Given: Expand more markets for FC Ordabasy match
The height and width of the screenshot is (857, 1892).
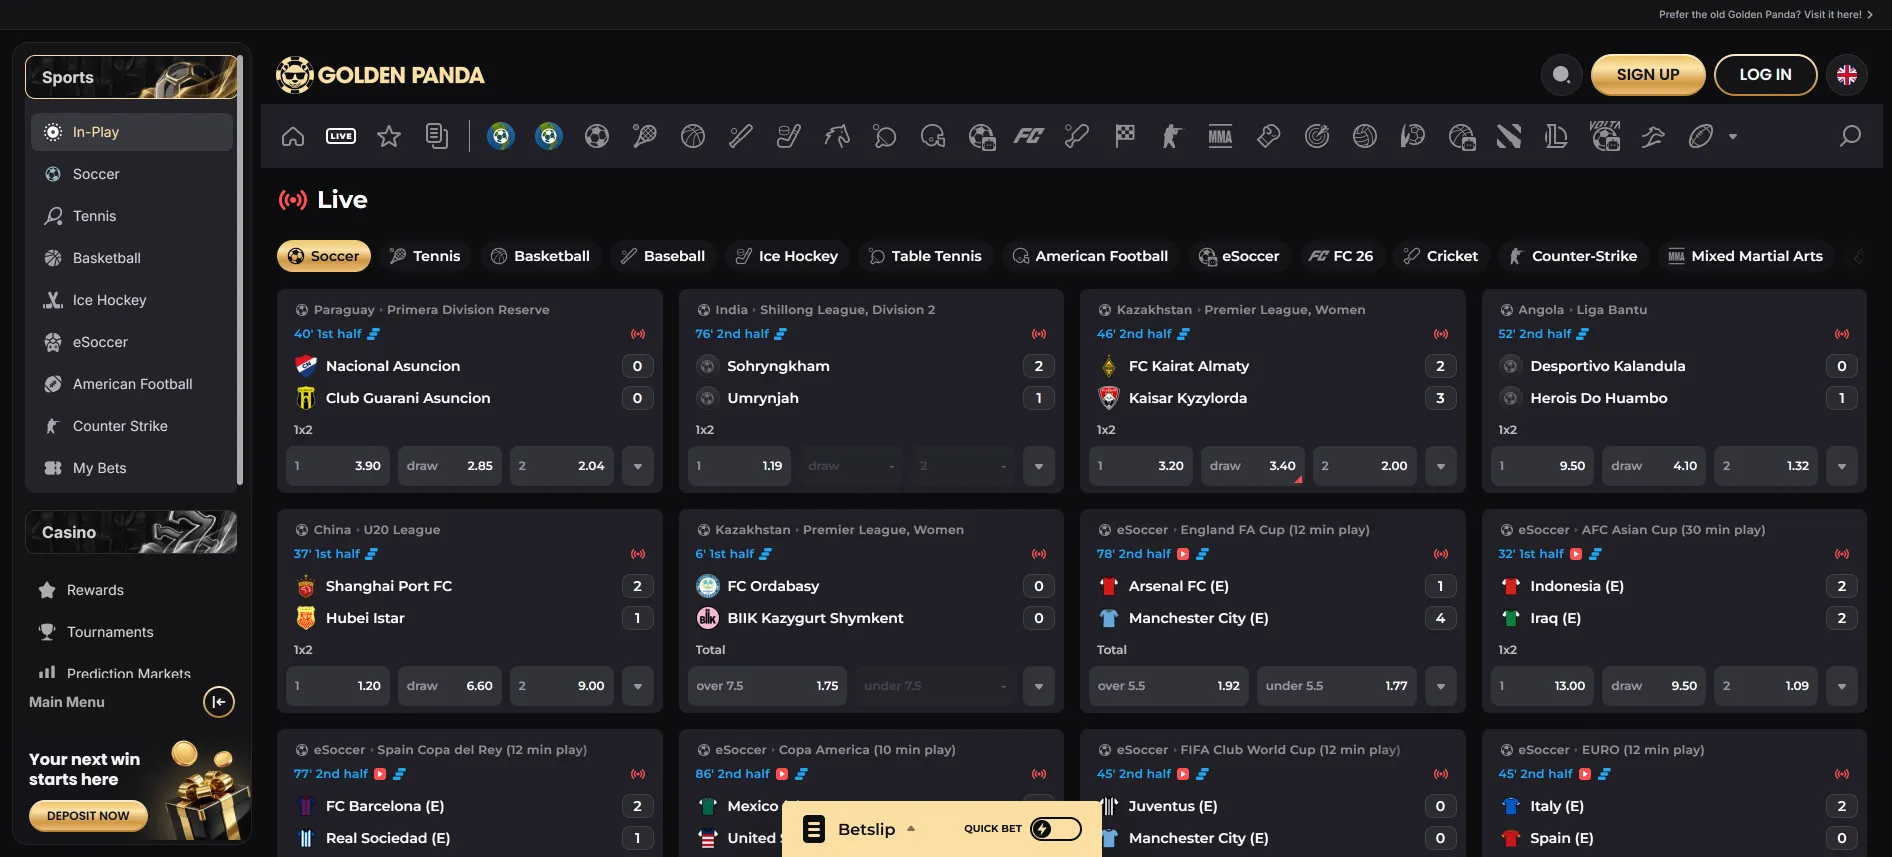Looking at the screenshot, I should coord(1039,686).
